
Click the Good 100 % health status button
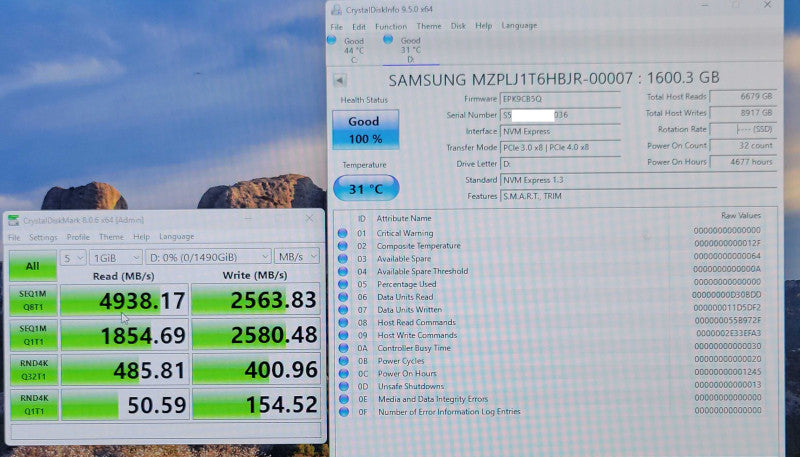click(365, 130)
